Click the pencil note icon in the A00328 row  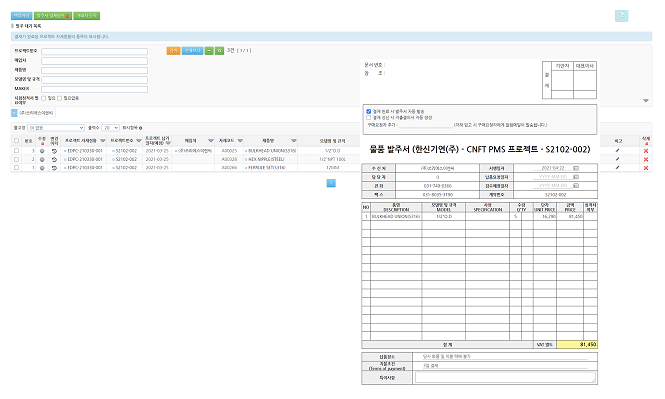(618, 159)
